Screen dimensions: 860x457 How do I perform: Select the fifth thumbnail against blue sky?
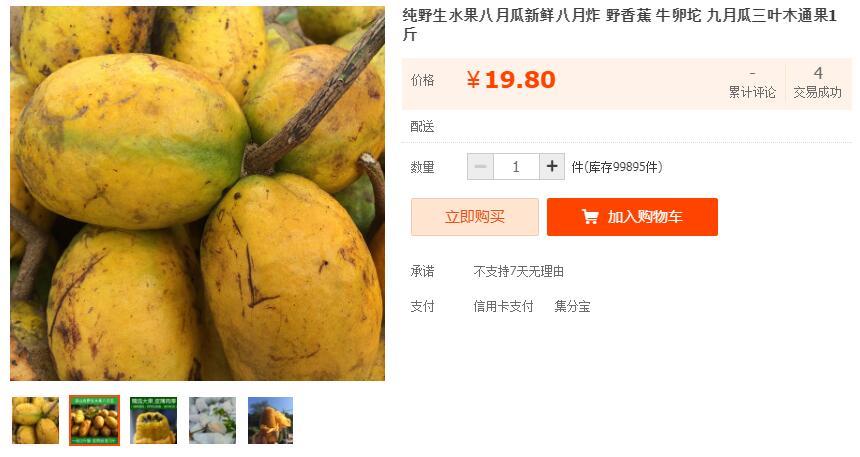[x=270, y=420]
